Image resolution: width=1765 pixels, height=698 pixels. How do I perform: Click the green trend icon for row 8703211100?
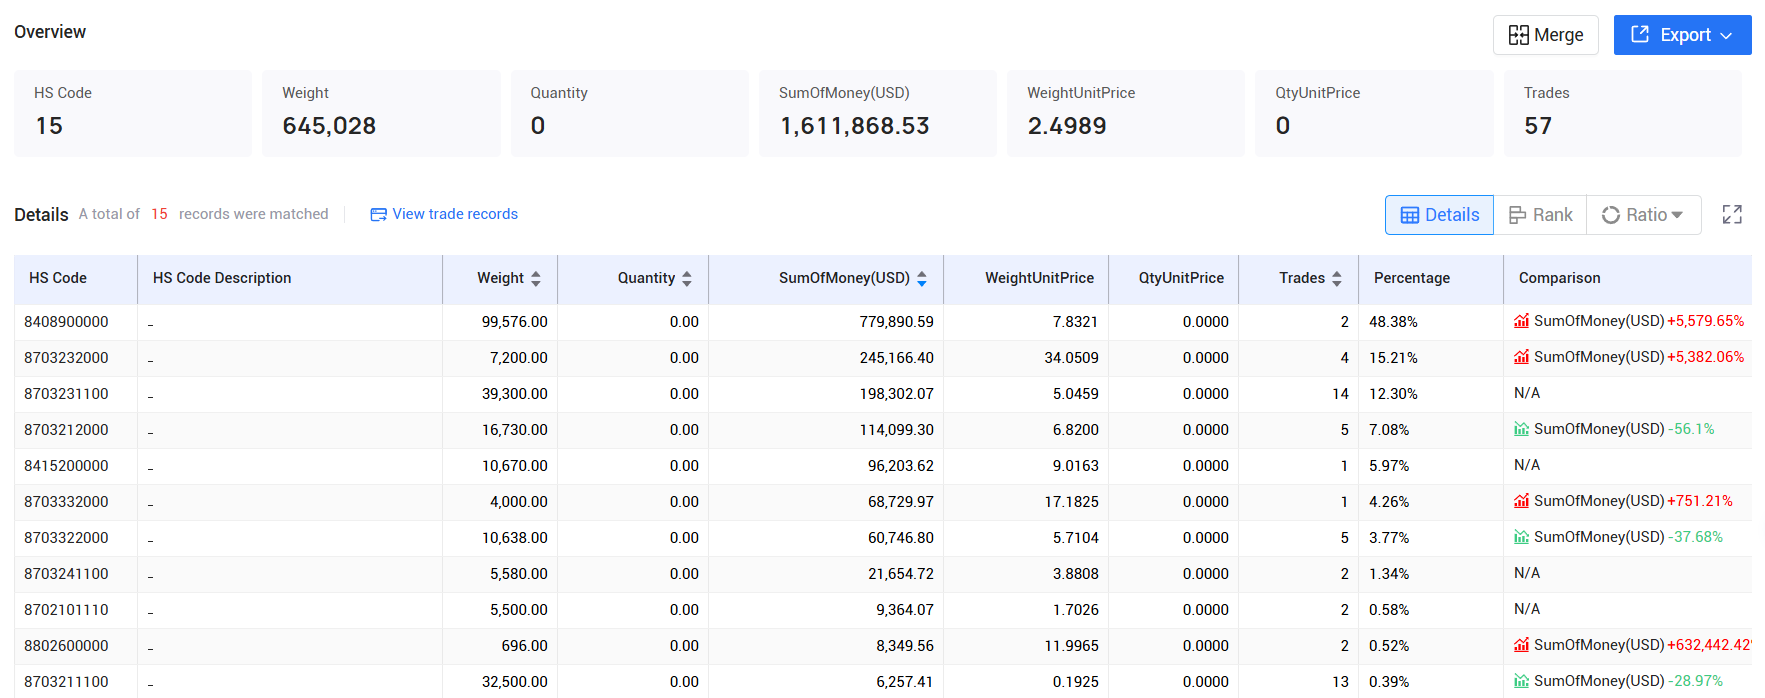click(1521, 681)
